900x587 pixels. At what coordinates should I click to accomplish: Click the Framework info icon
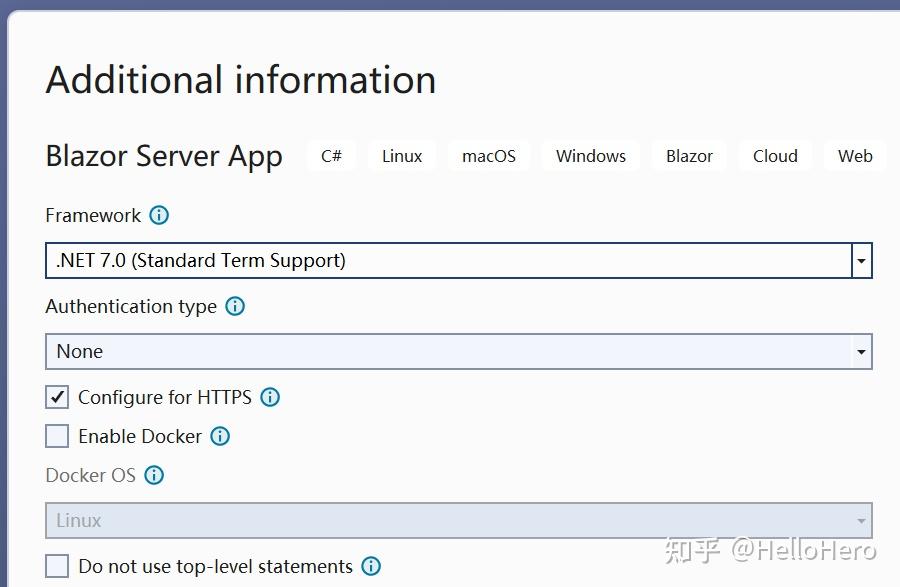(159, 215)
